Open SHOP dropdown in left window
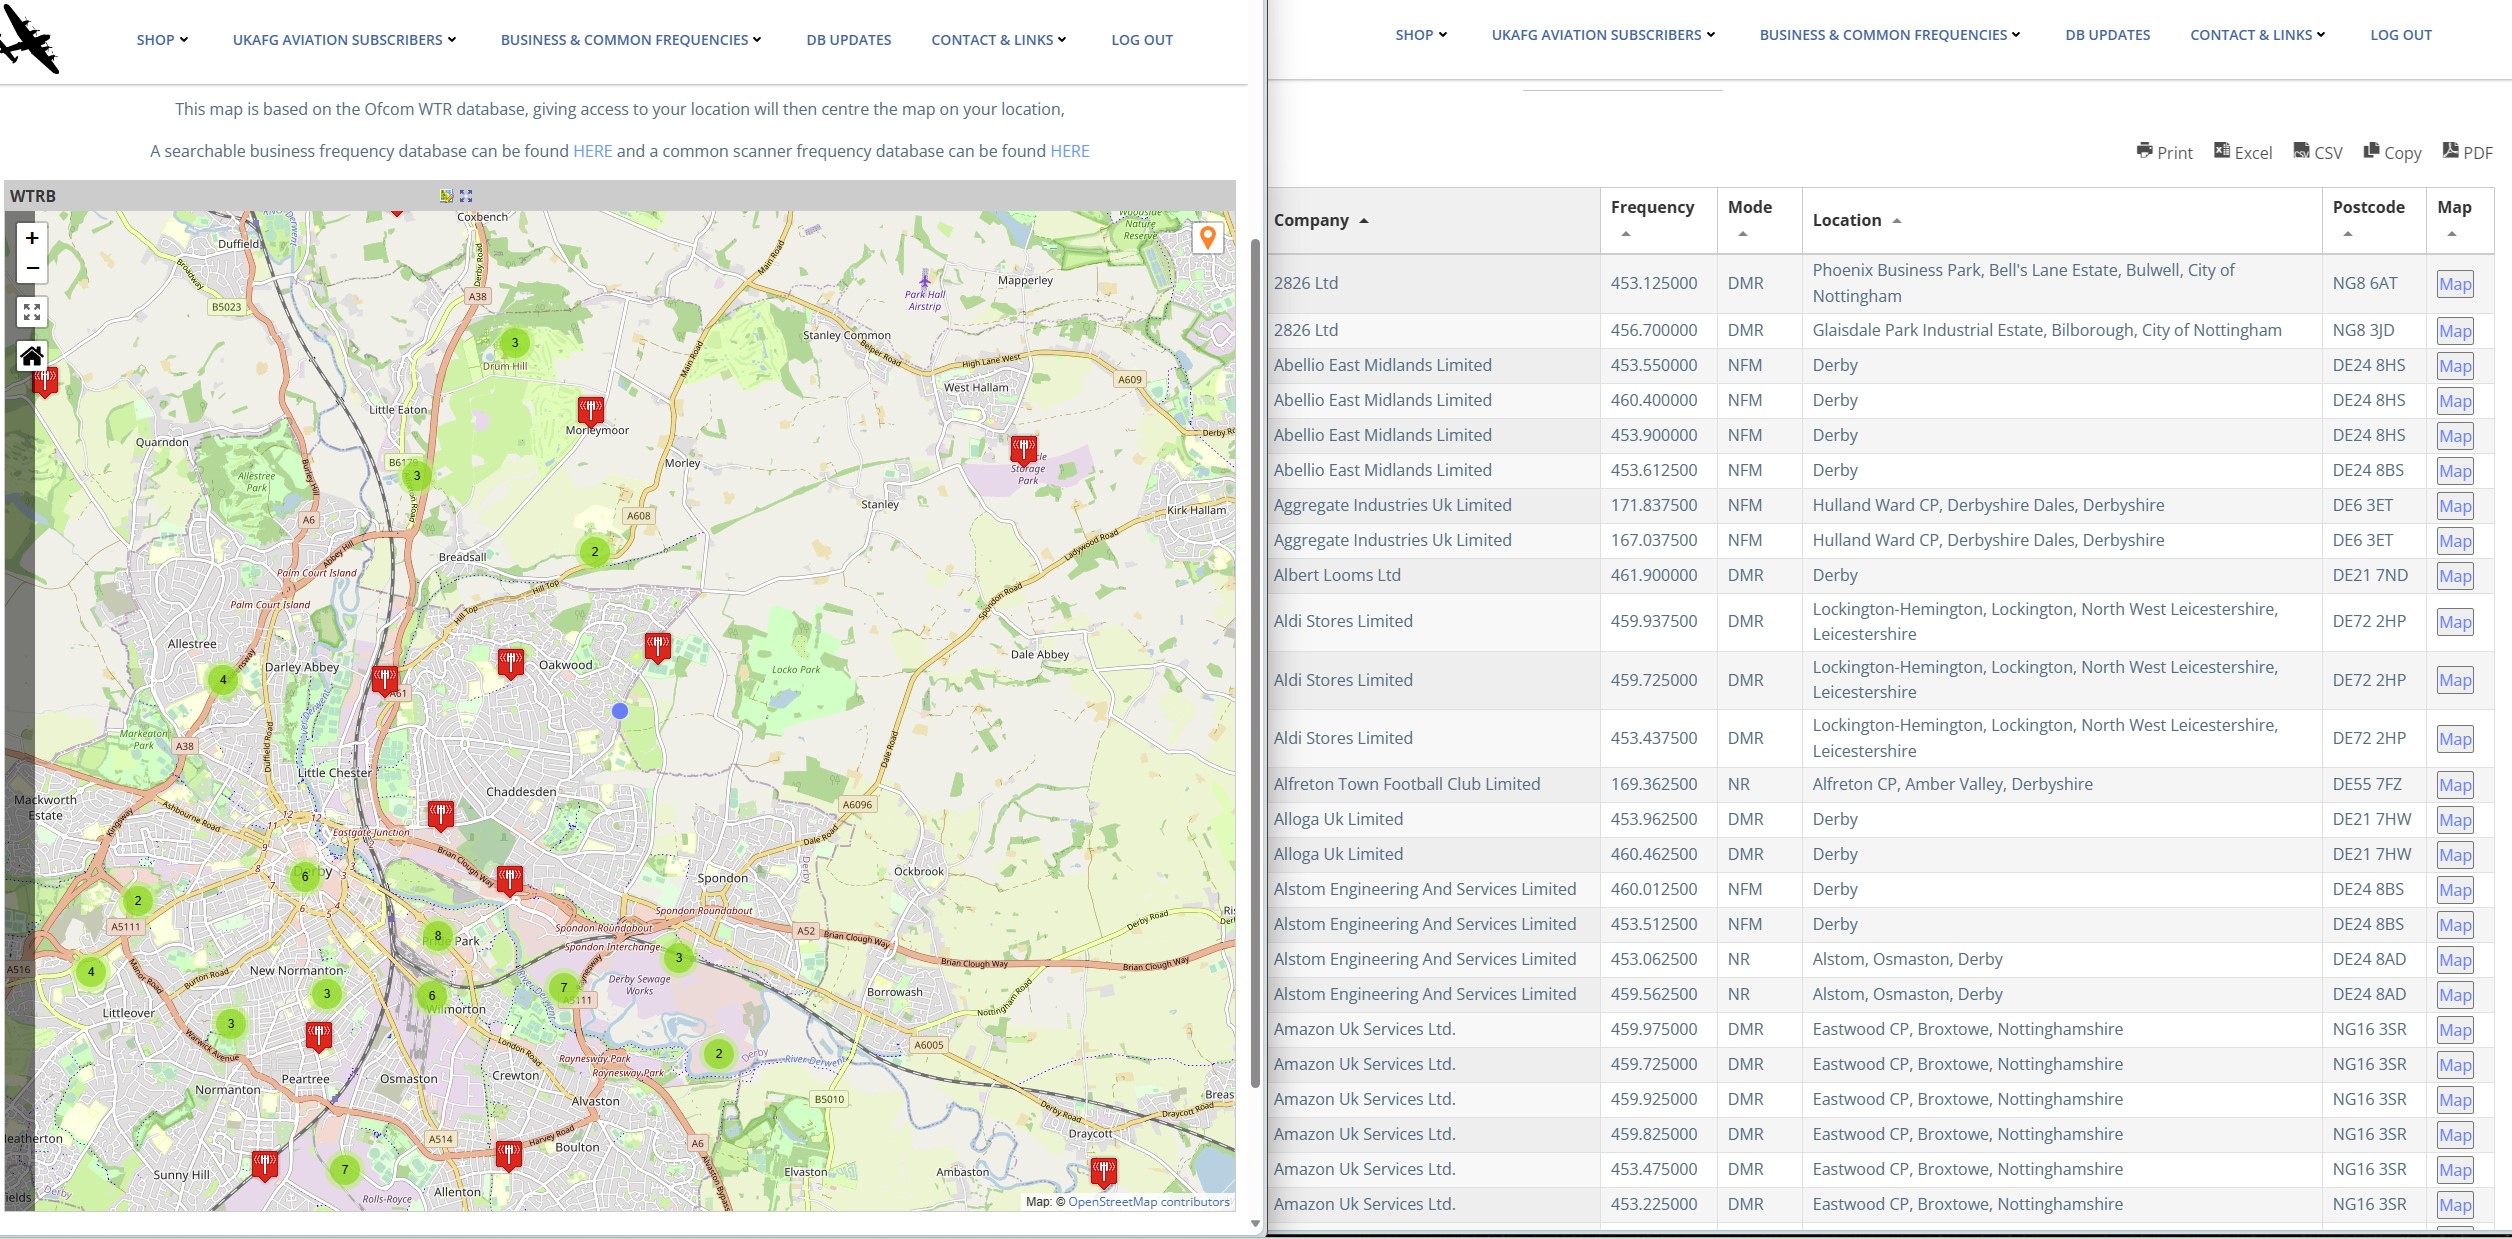This screenshot has width=2512, height=1239. click(162, 40)
